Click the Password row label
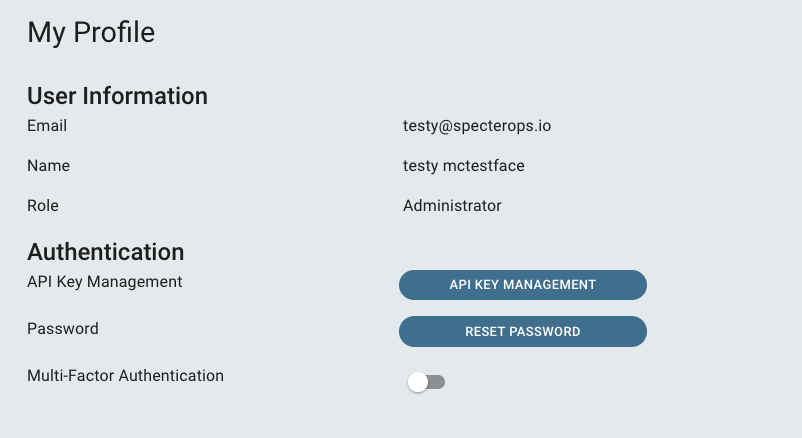Screen dimensions: 802x438 63,328
